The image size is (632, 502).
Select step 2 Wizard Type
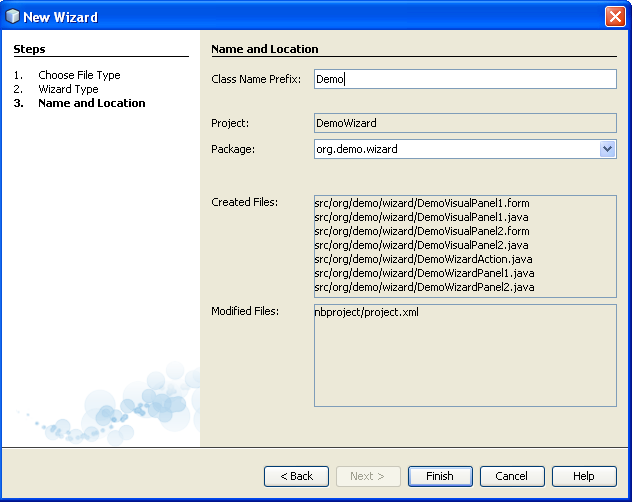pyautogui.click(x=68, y=89)
